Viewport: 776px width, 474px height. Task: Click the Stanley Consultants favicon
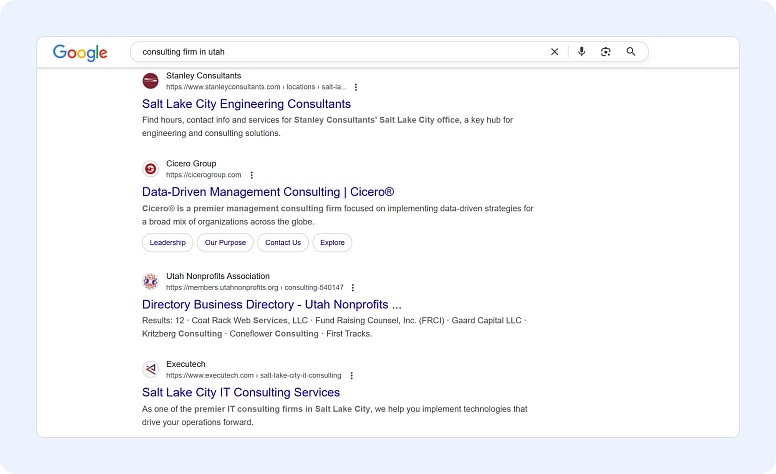[x=150, y=81]
